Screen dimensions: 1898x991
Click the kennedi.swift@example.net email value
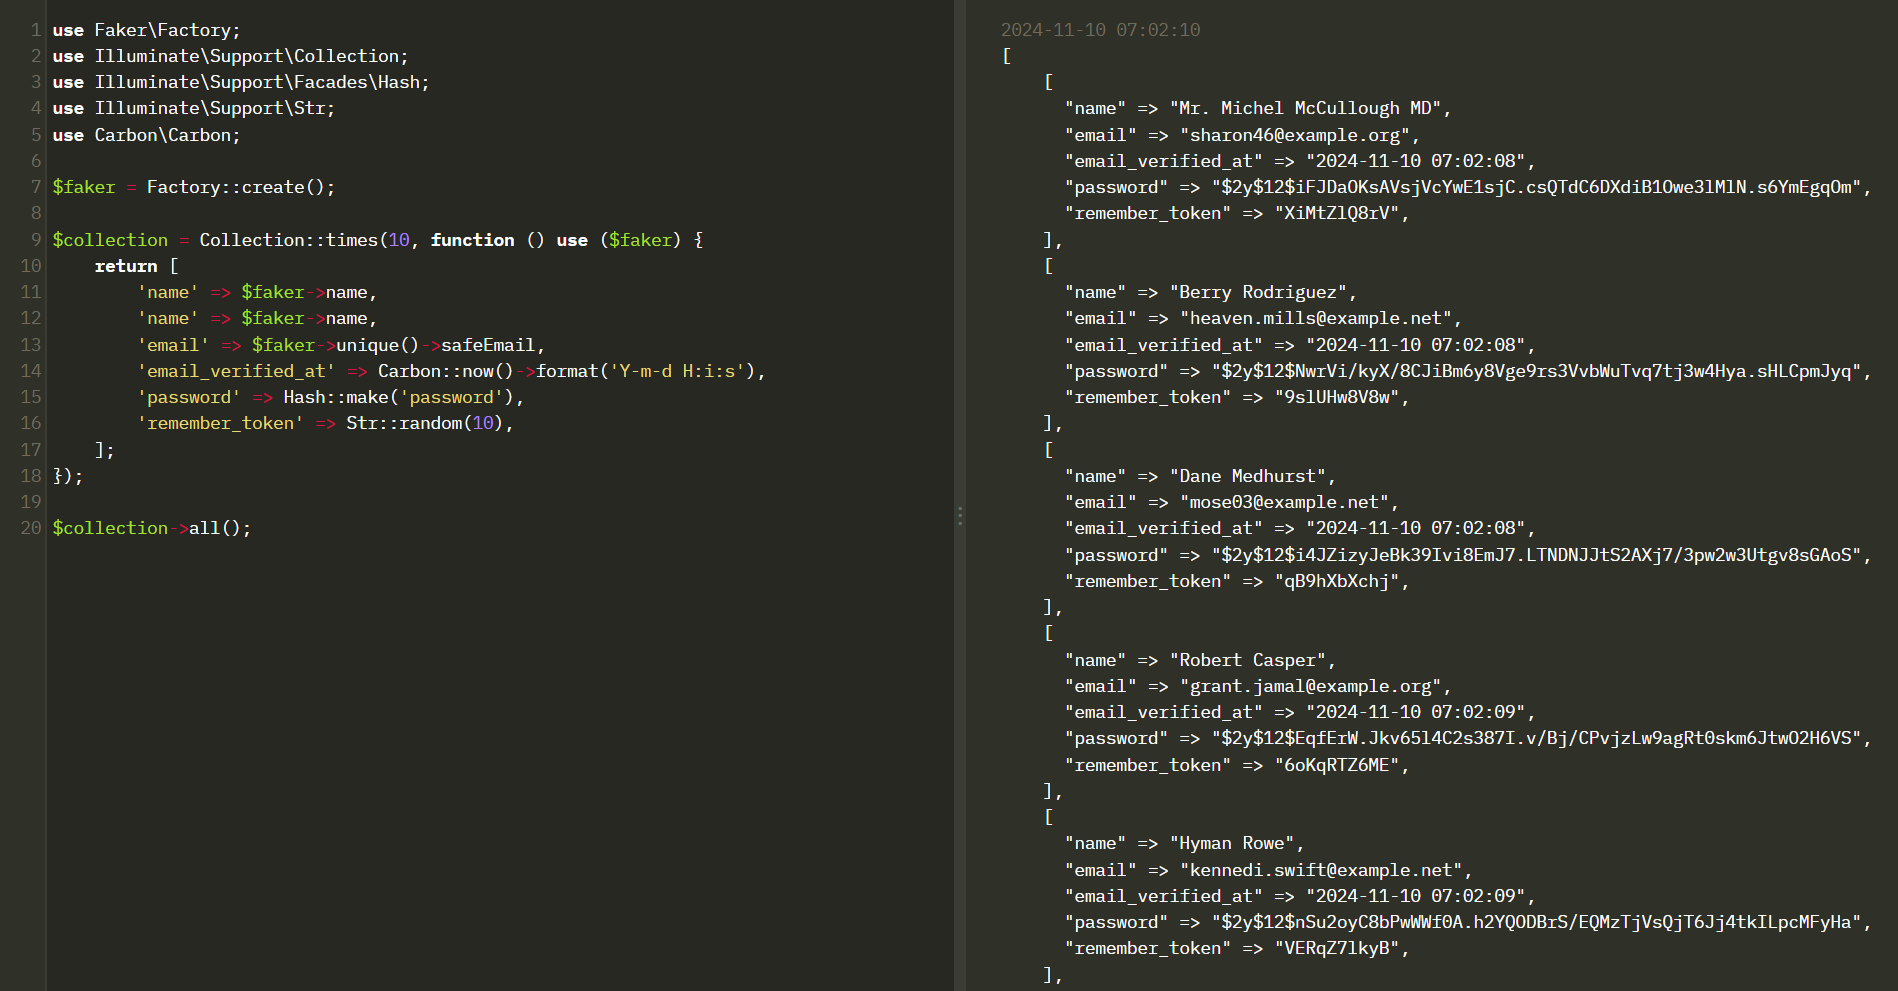[1320, 870]
